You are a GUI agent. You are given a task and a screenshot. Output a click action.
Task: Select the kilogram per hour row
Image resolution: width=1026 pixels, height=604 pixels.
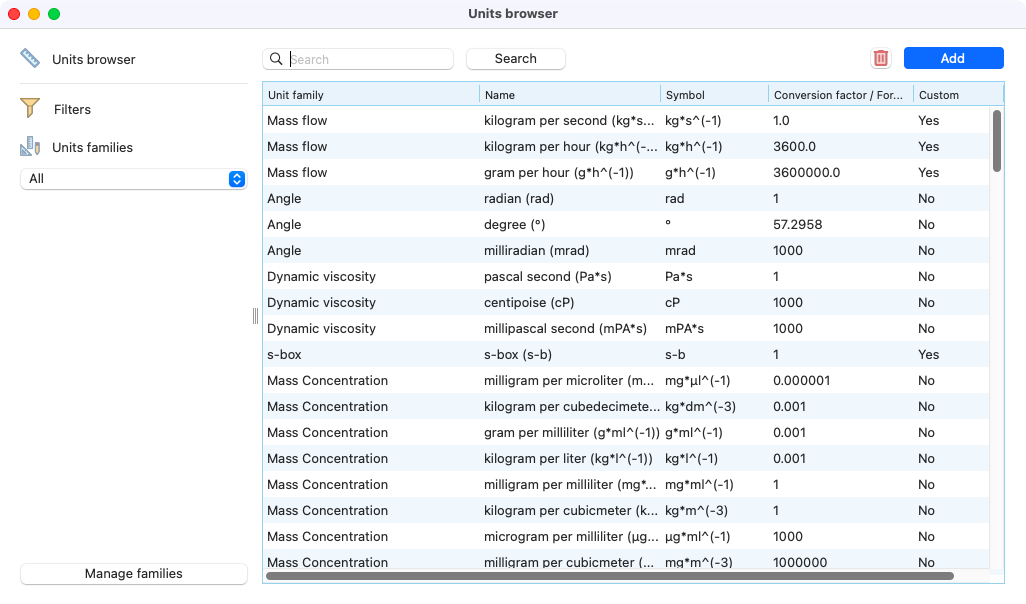(x=626, y=147)
